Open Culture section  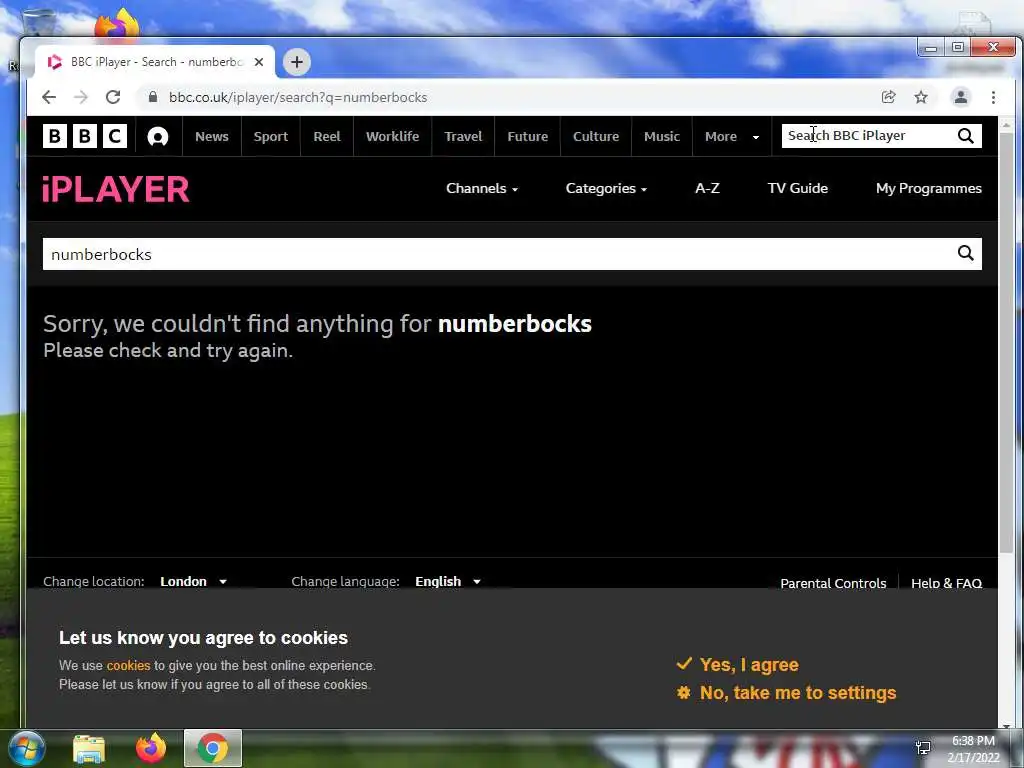coord(596,136)
